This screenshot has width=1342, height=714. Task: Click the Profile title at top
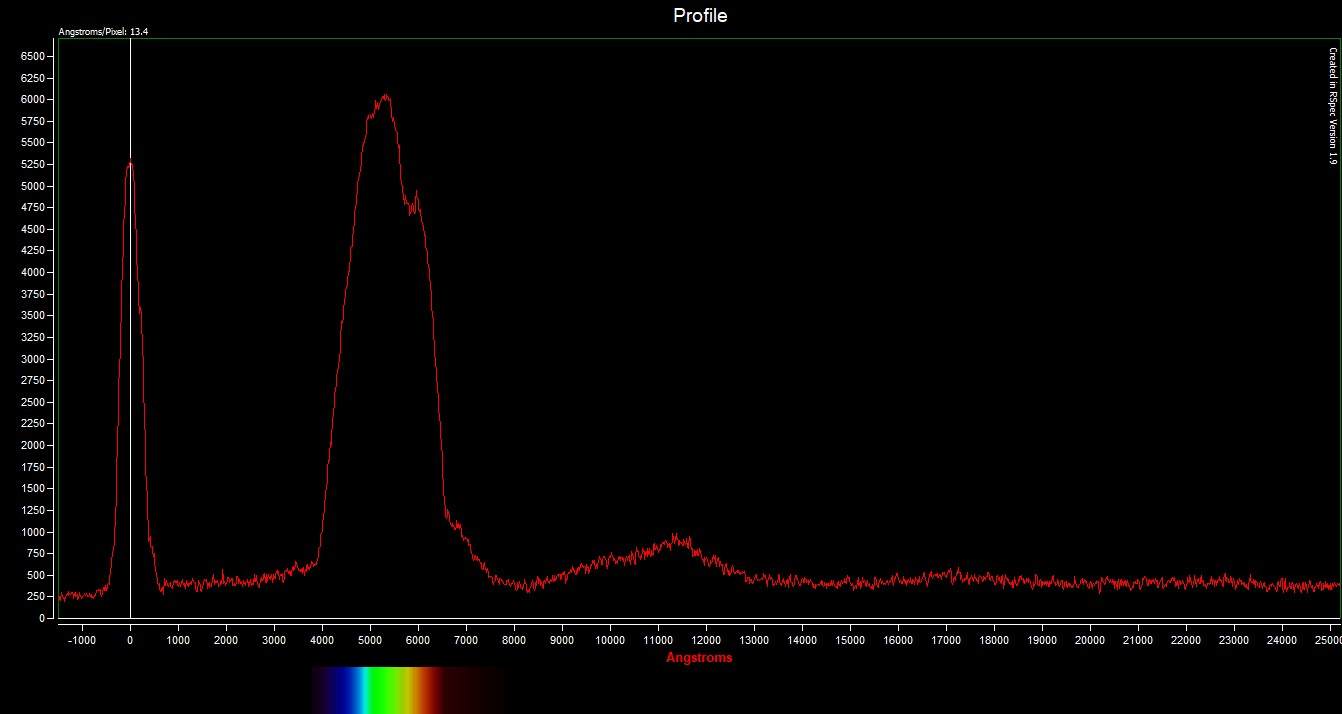pos(700,15)
